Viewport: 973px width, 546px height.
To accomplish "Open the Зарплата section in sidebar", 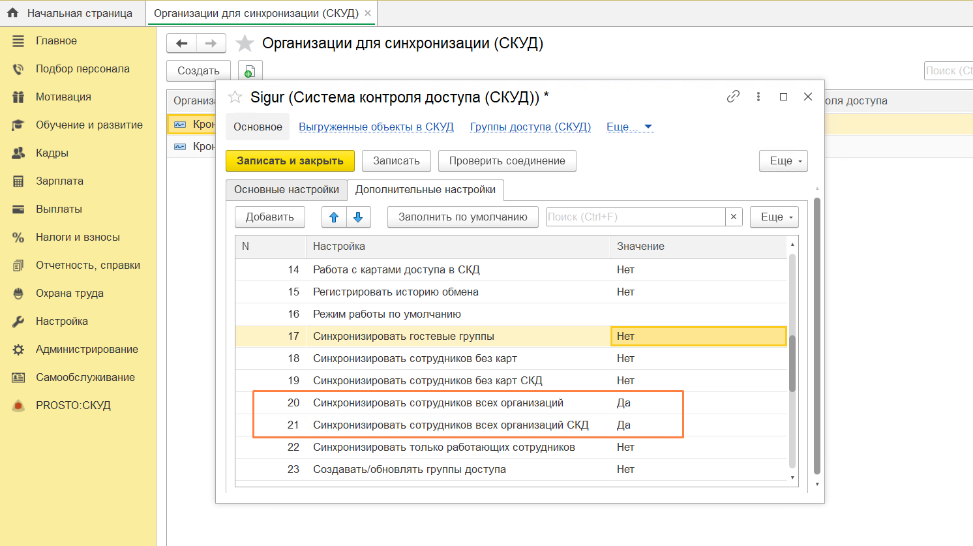I will (x=59, y=181).
